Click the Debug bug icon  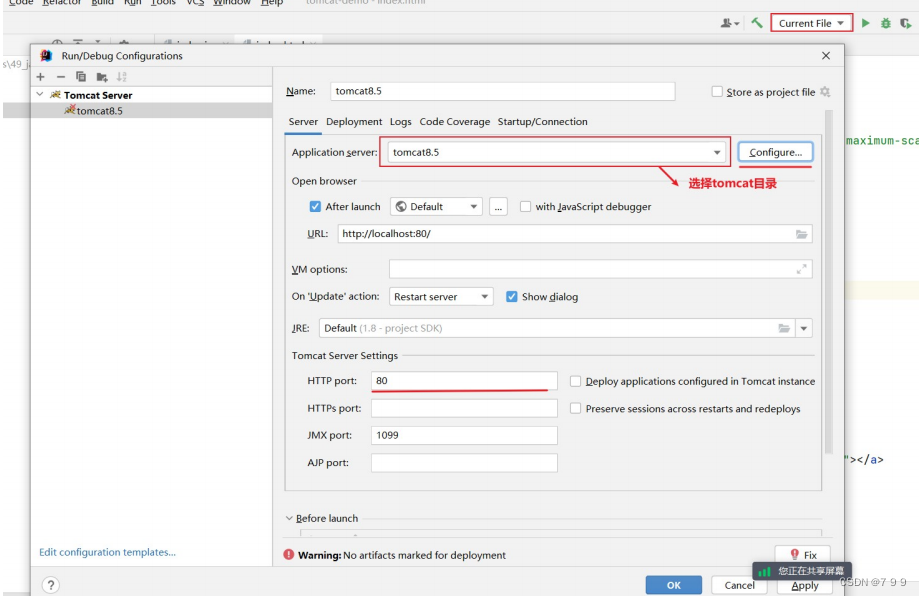click(886, 24)
